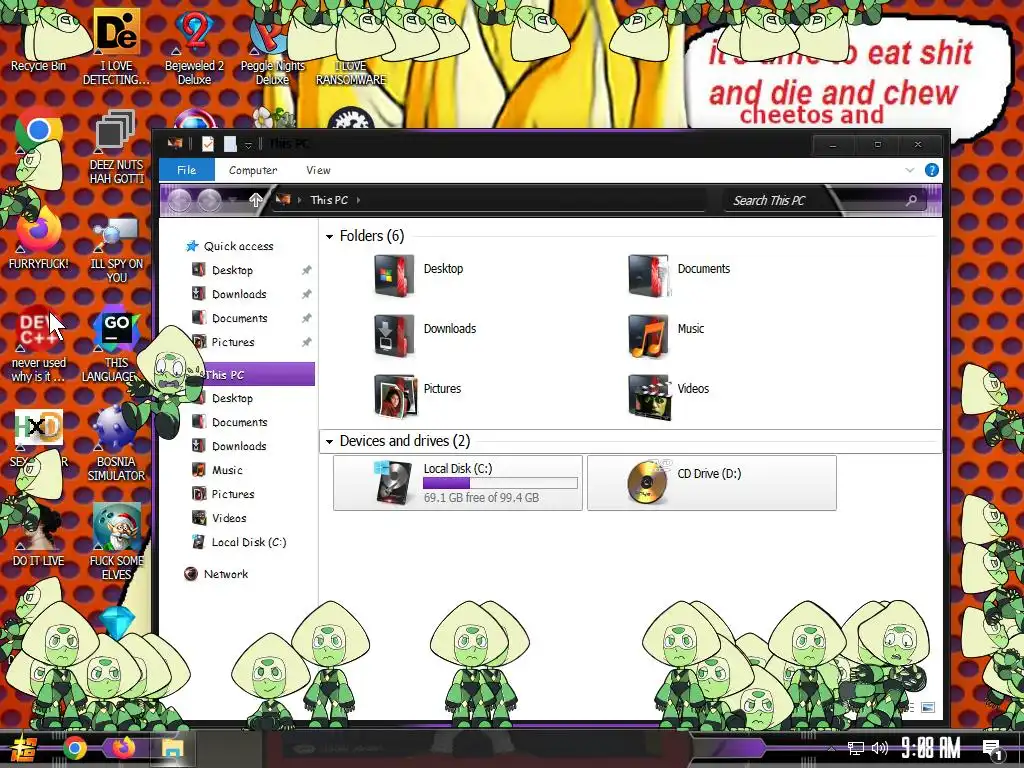Viewport: 1024px width, 768px height.
Task: Click the search magnifier icon
Action: [912, 200]
